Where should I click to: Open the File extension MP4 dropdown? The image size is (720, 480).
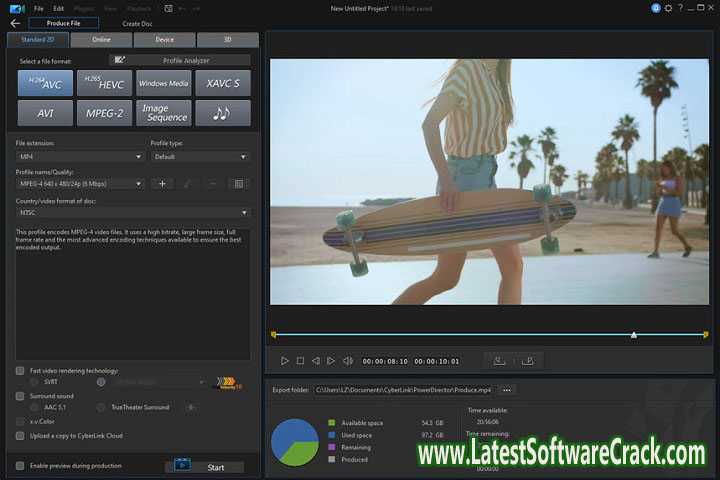(79, 157)
